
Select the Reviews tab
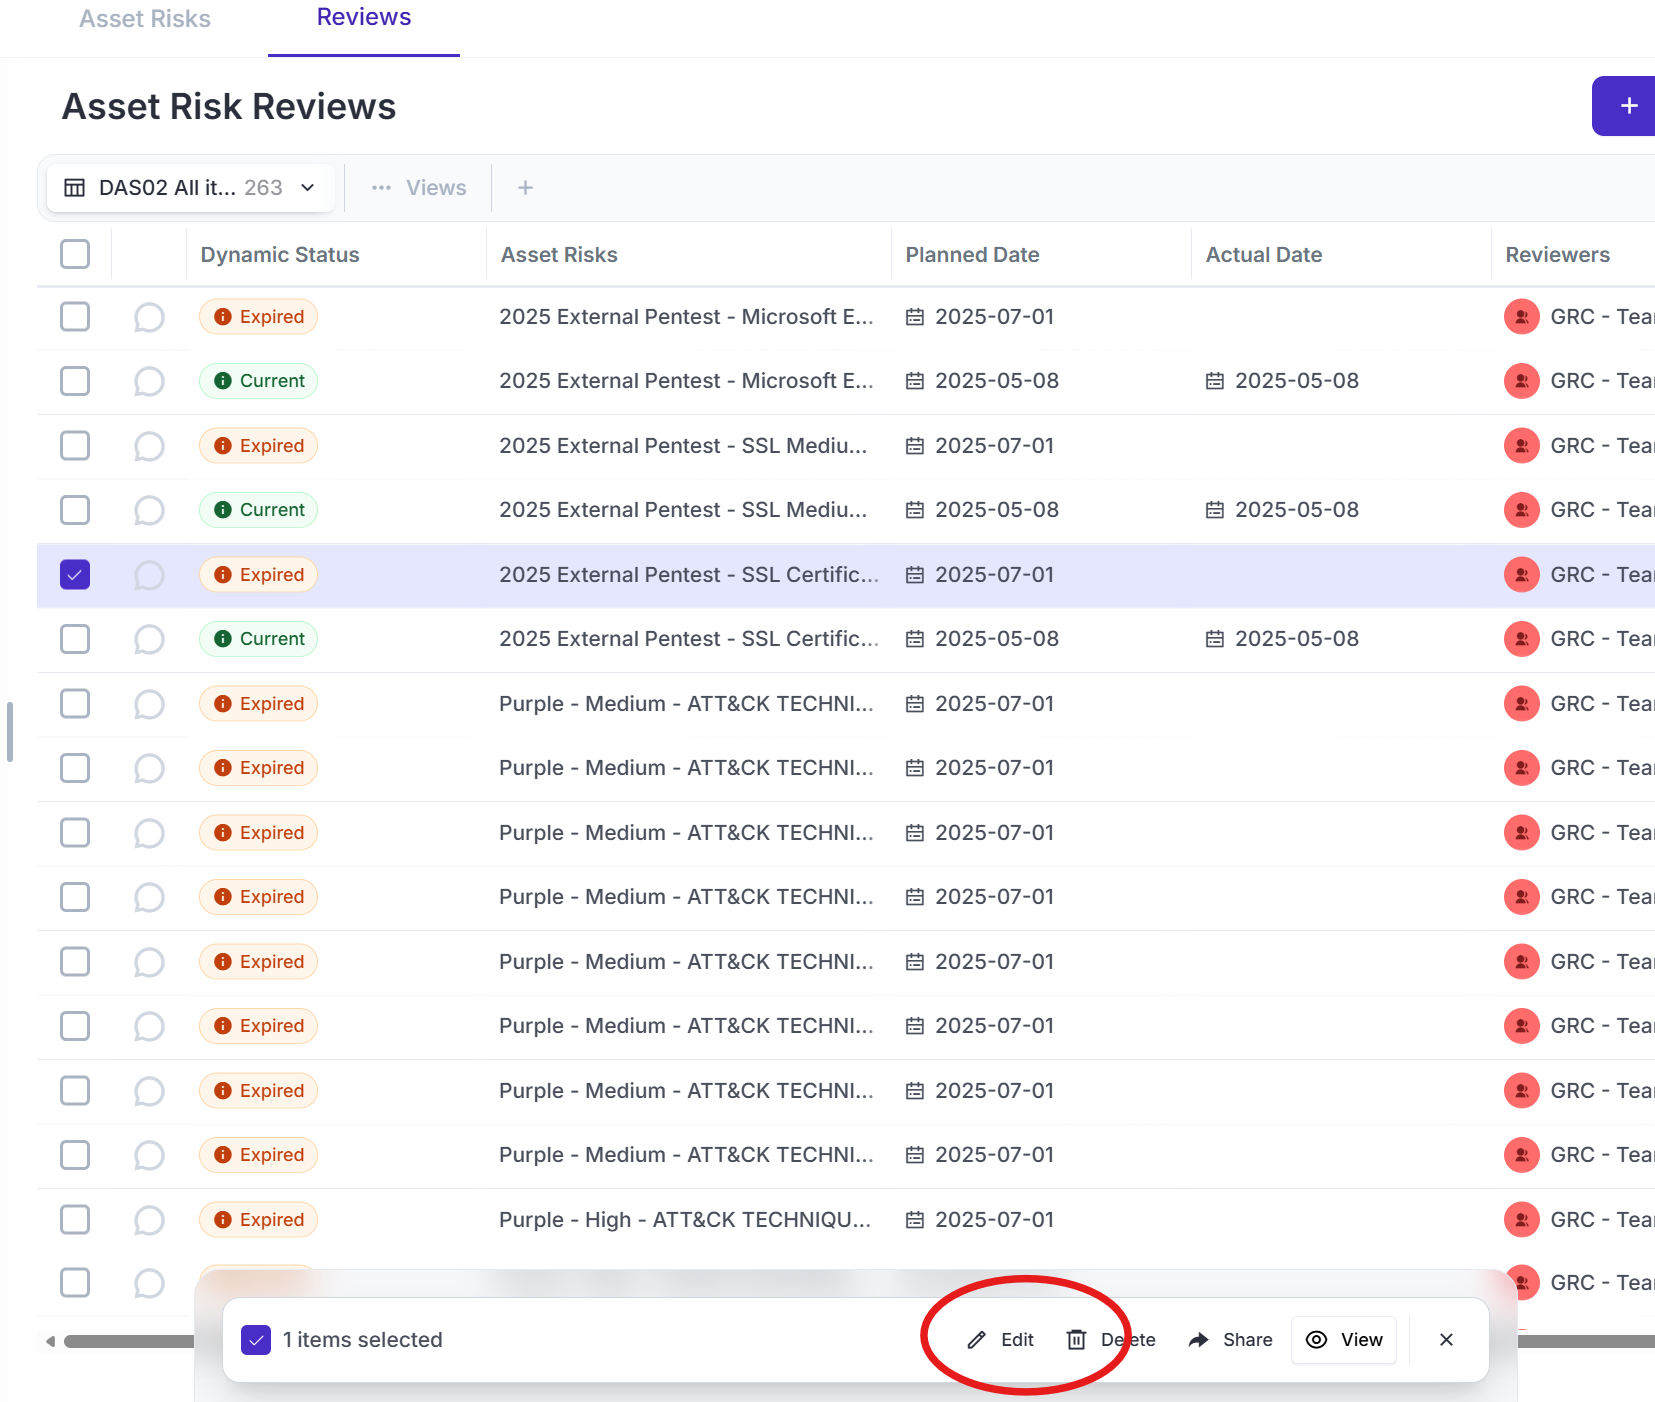pos(364,18)
